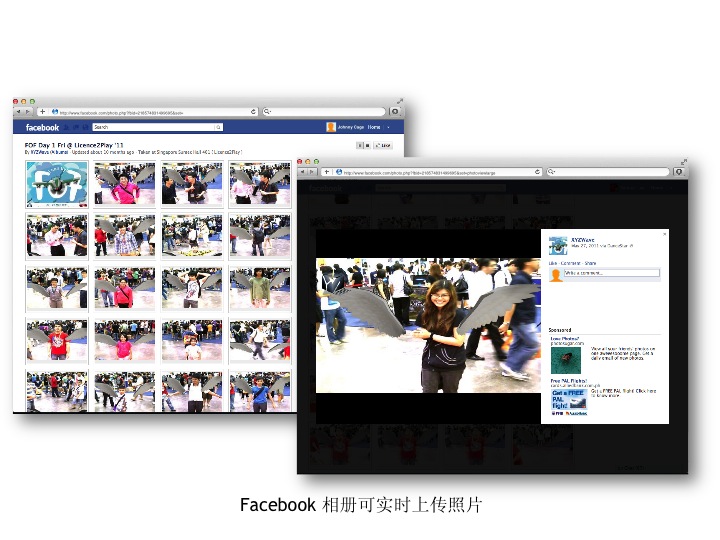Viewport: 720px width, 540px height.
Task: Add bookmark plus button in photo viewer window
Action: point(326,172)
